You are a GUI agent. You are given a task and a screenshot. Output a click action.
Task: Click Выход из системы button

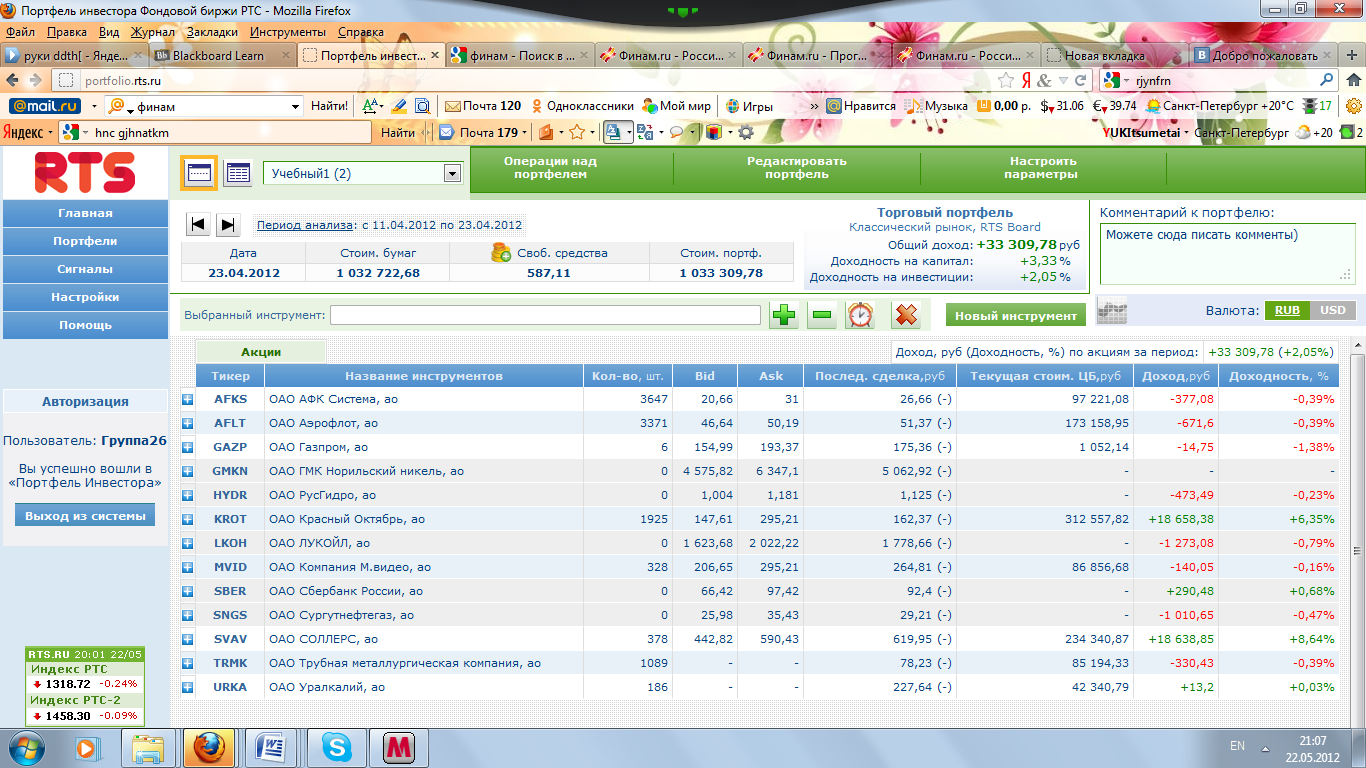click(85, 515)
